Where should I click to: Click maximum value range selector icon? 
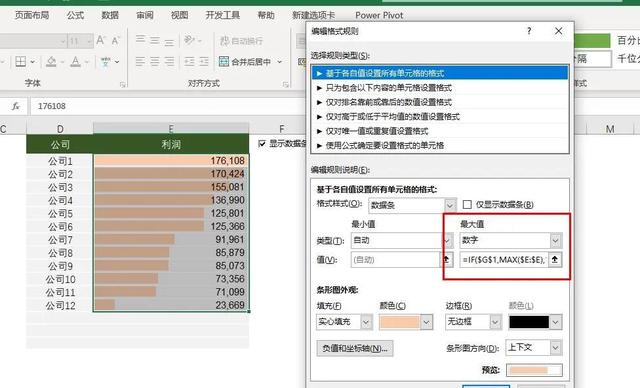pos(555,259)
